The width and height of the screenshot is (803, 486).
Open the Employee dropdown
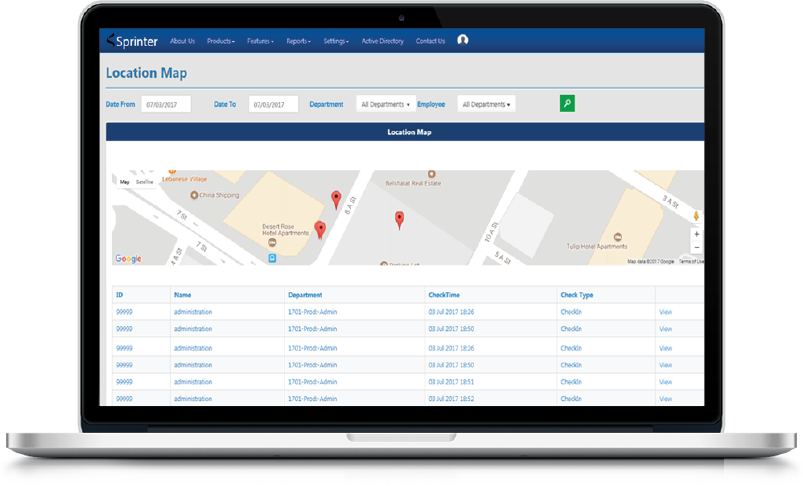(486, 104)
